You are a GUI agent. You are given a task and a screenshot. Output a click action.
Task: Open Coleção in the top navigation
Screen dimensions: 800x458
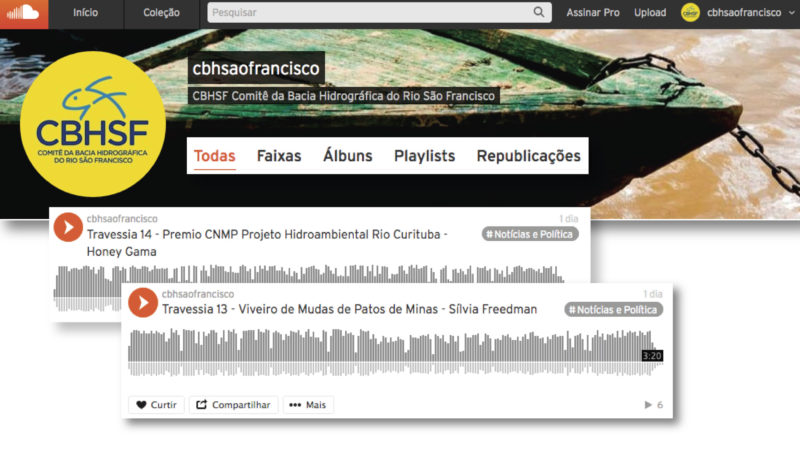pos(161,13)
